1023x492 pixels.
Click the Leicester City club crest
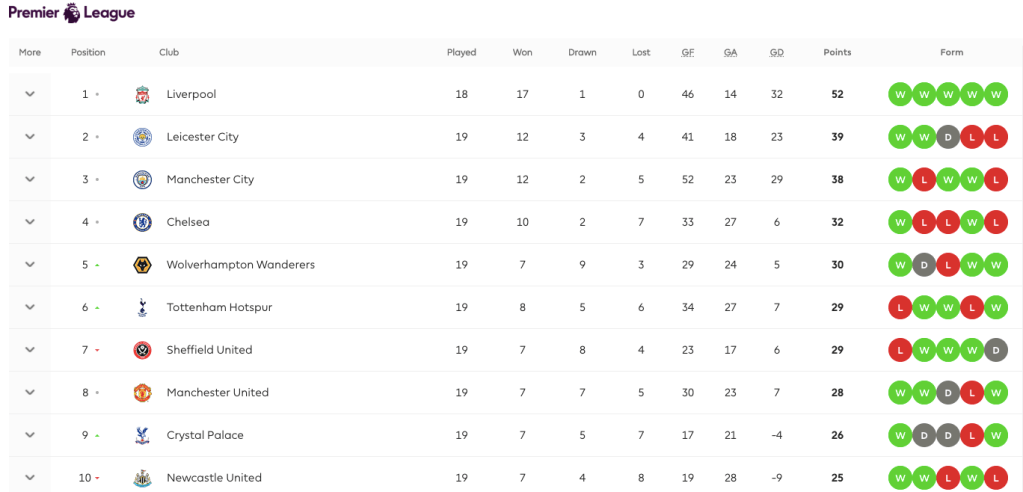[x=142, y=137]
